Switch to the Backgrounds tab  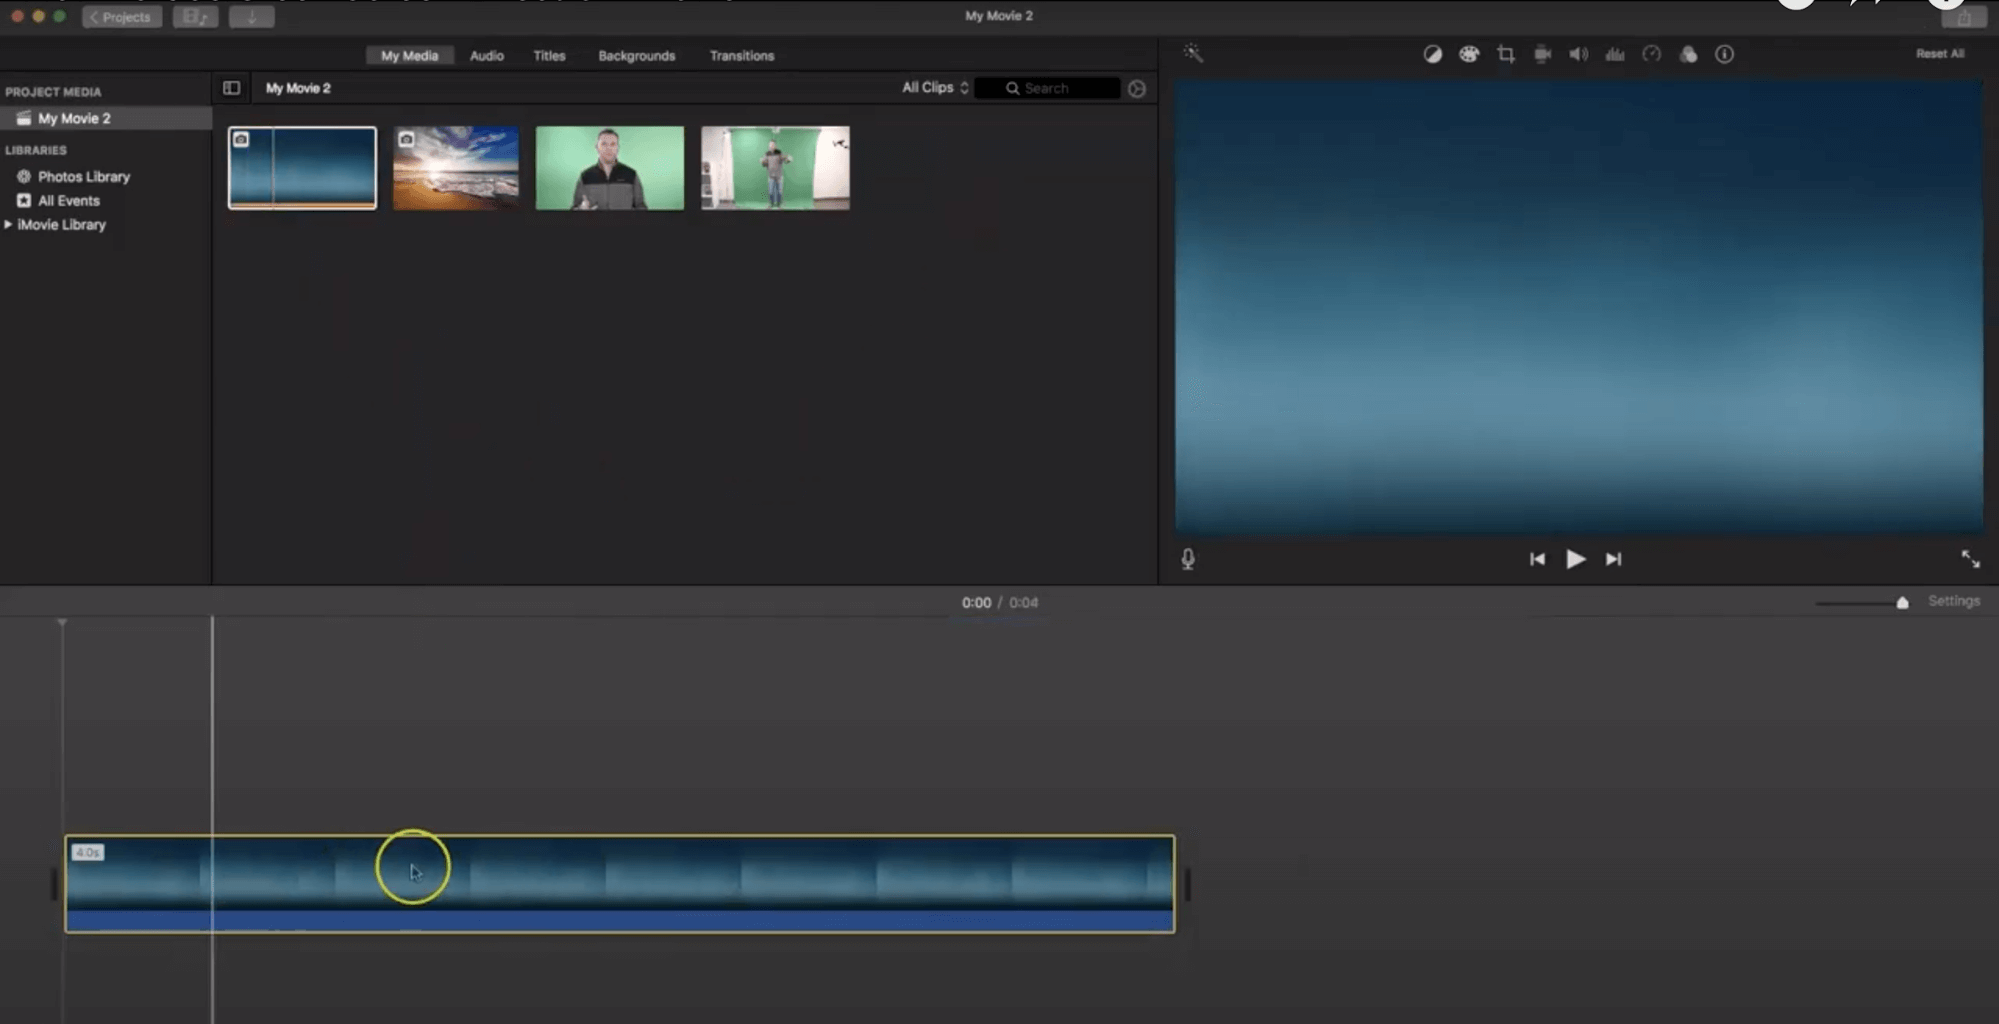coord(636,56)
